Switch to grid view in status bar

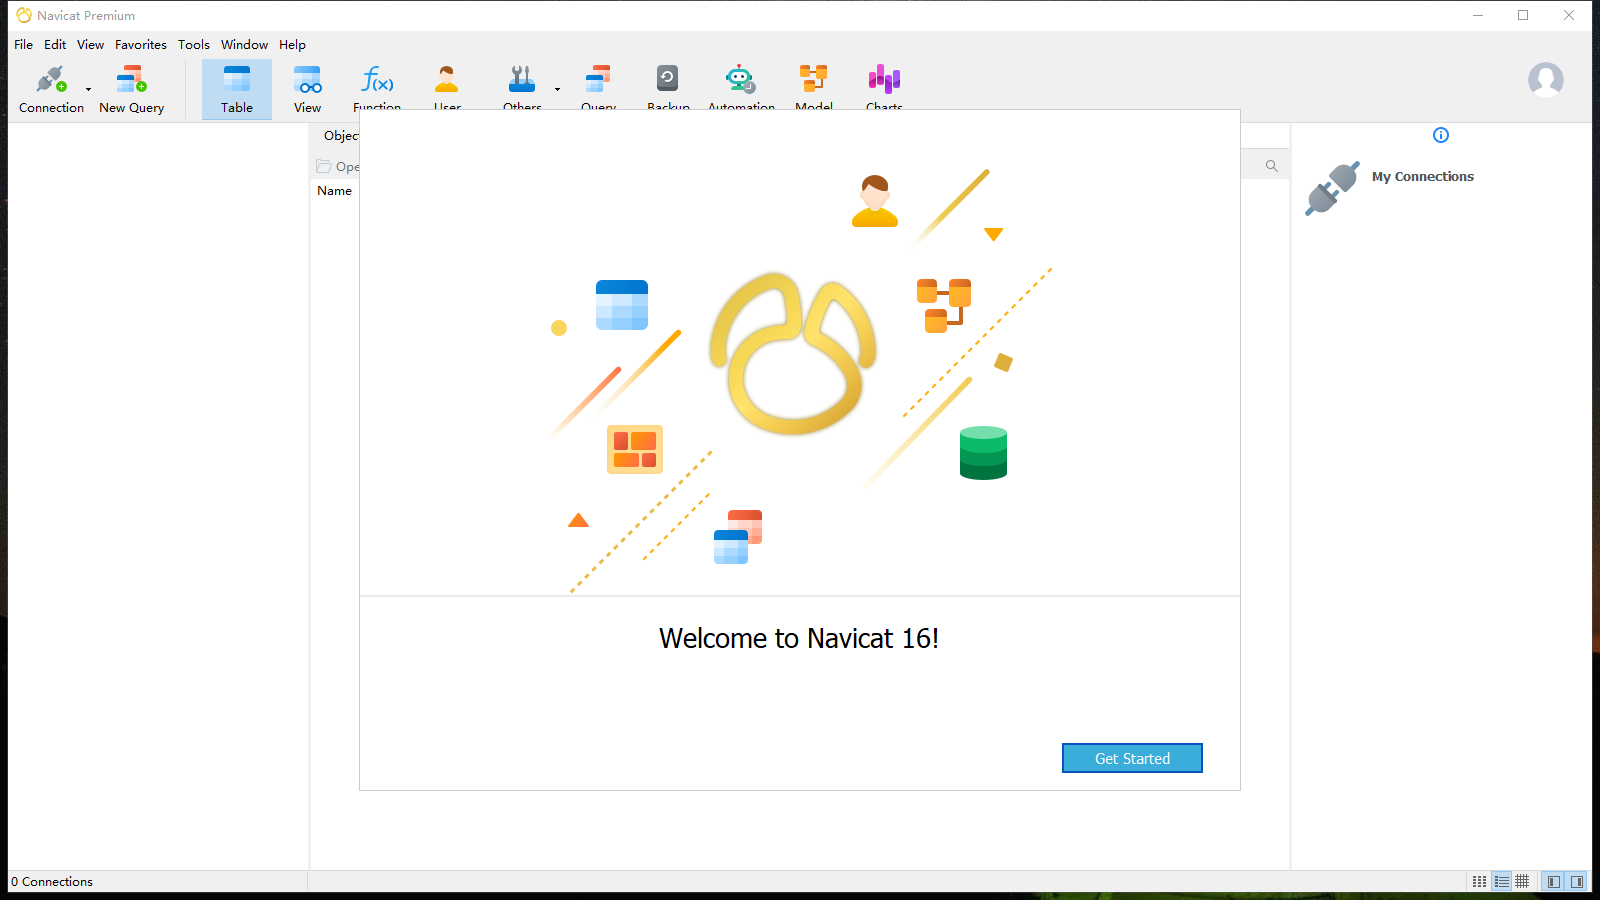click(1522, 882)
